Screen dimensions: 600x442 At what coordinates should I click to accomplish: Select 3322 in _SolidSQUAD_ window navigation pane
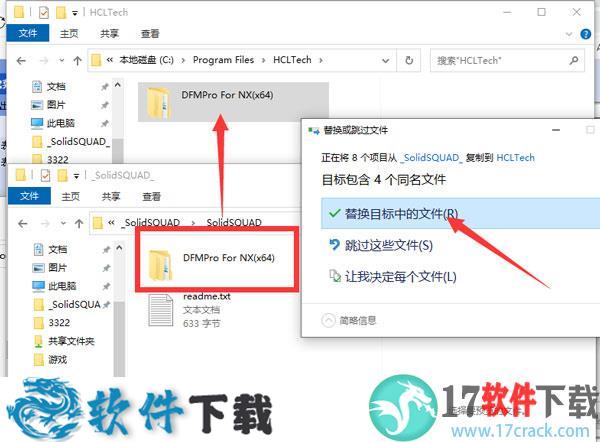click(59, 323)
